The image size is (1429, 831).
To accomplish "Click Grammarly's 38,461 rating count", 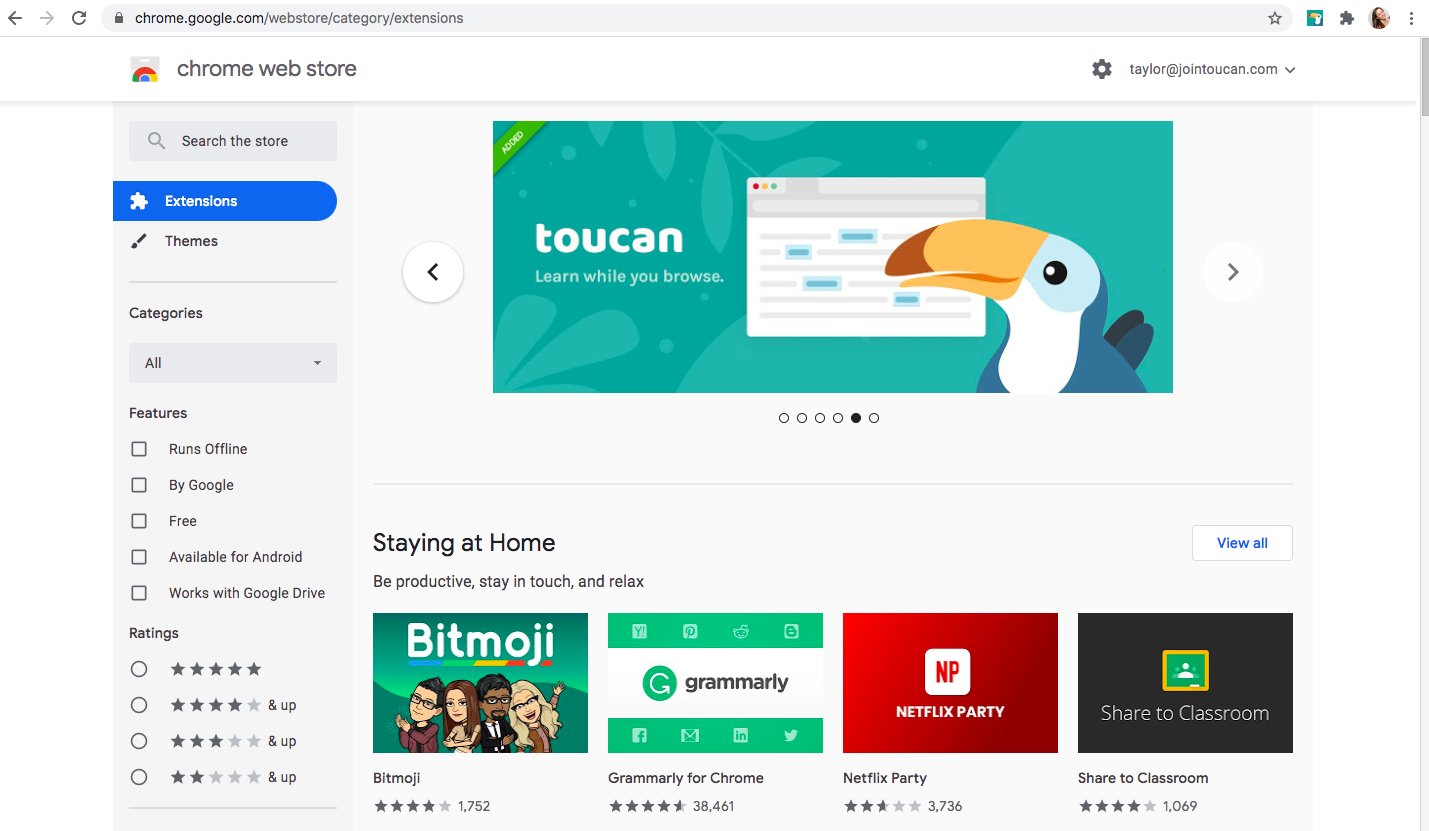I will click(713, 806).
